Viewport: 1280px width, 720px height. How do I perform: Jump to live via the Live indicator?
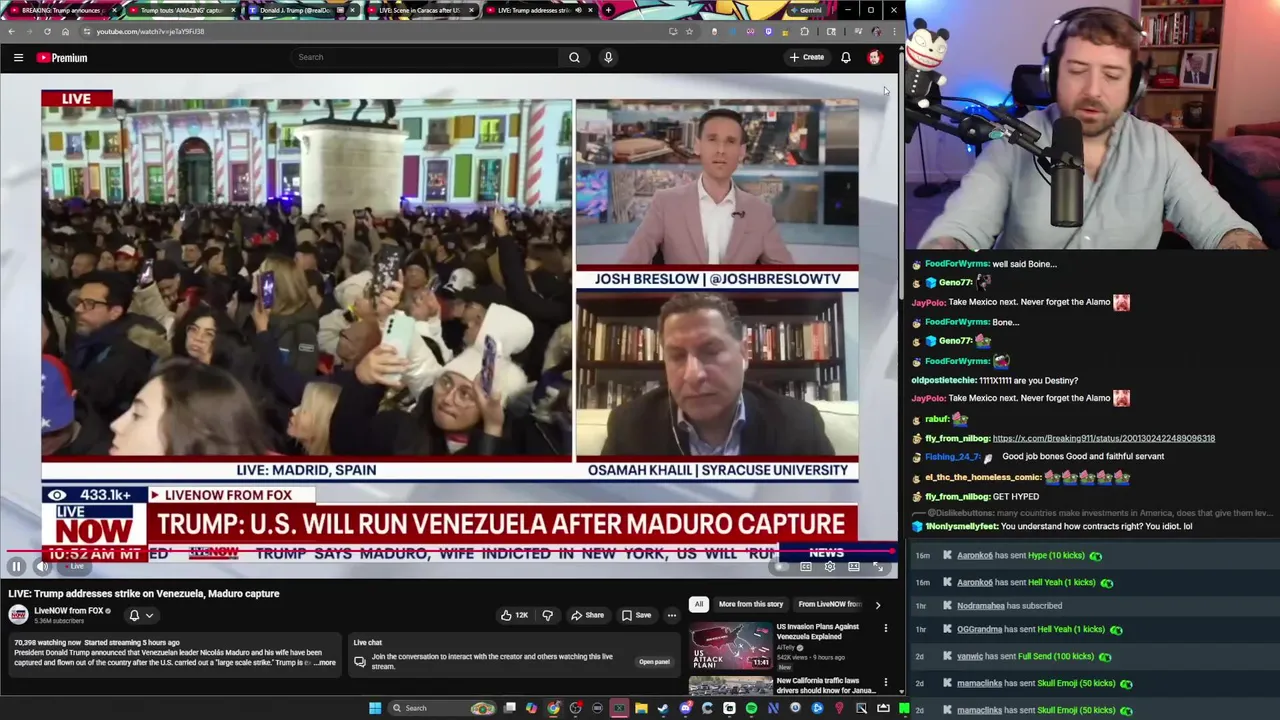[x=76, y=567]
